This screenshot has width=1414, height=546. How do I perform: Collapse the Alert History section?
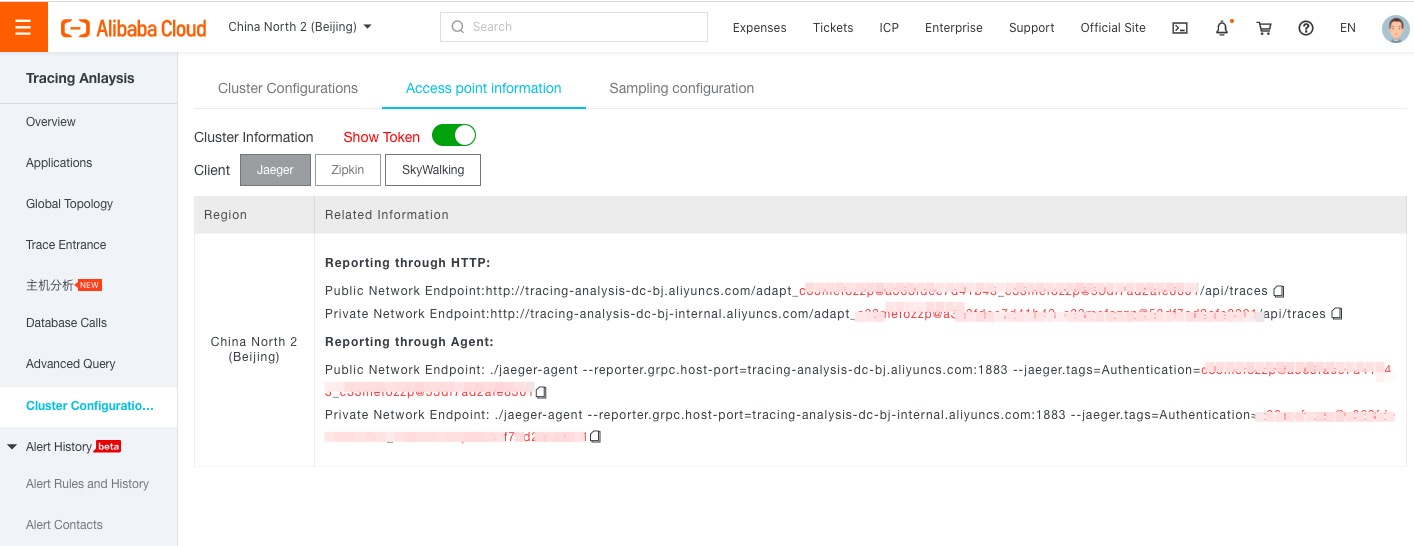(x=12, y=447)
